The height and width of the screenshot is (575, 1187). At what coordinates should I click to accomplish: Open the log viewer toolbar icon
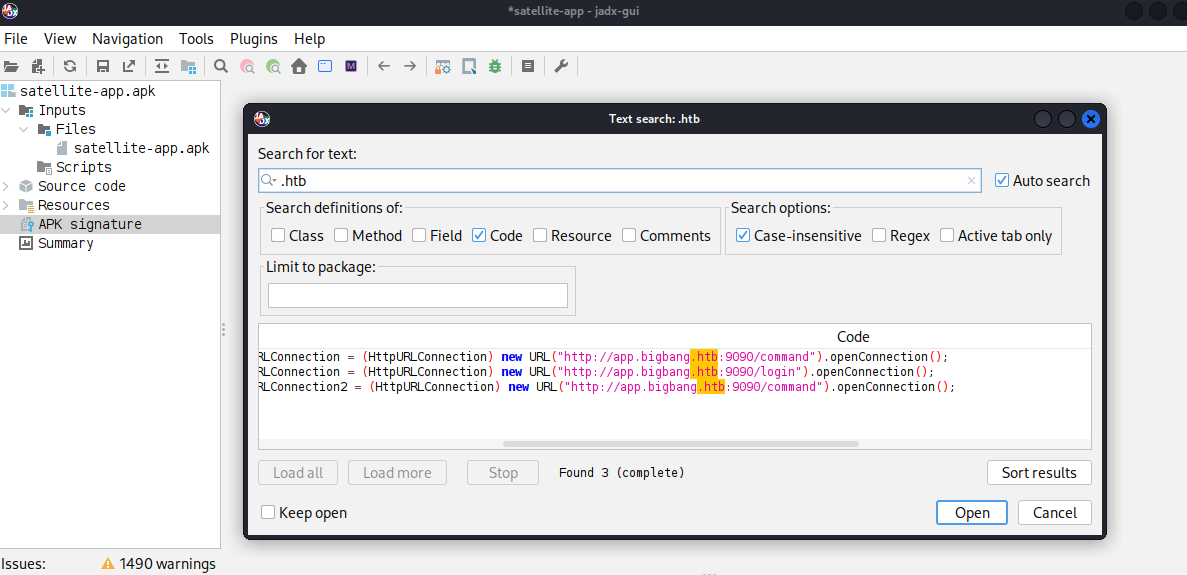528,67
